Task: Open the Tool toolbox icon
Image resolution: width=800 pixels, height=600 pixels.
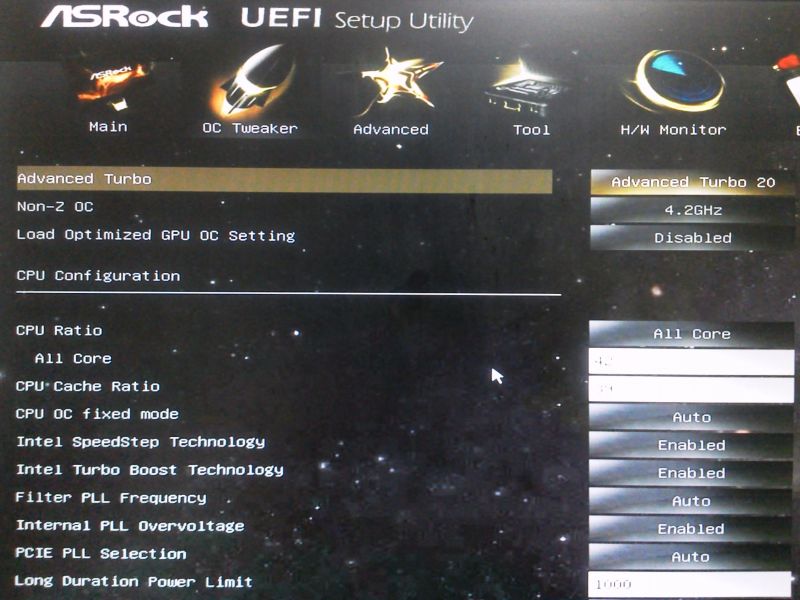Action: [526, 88]
